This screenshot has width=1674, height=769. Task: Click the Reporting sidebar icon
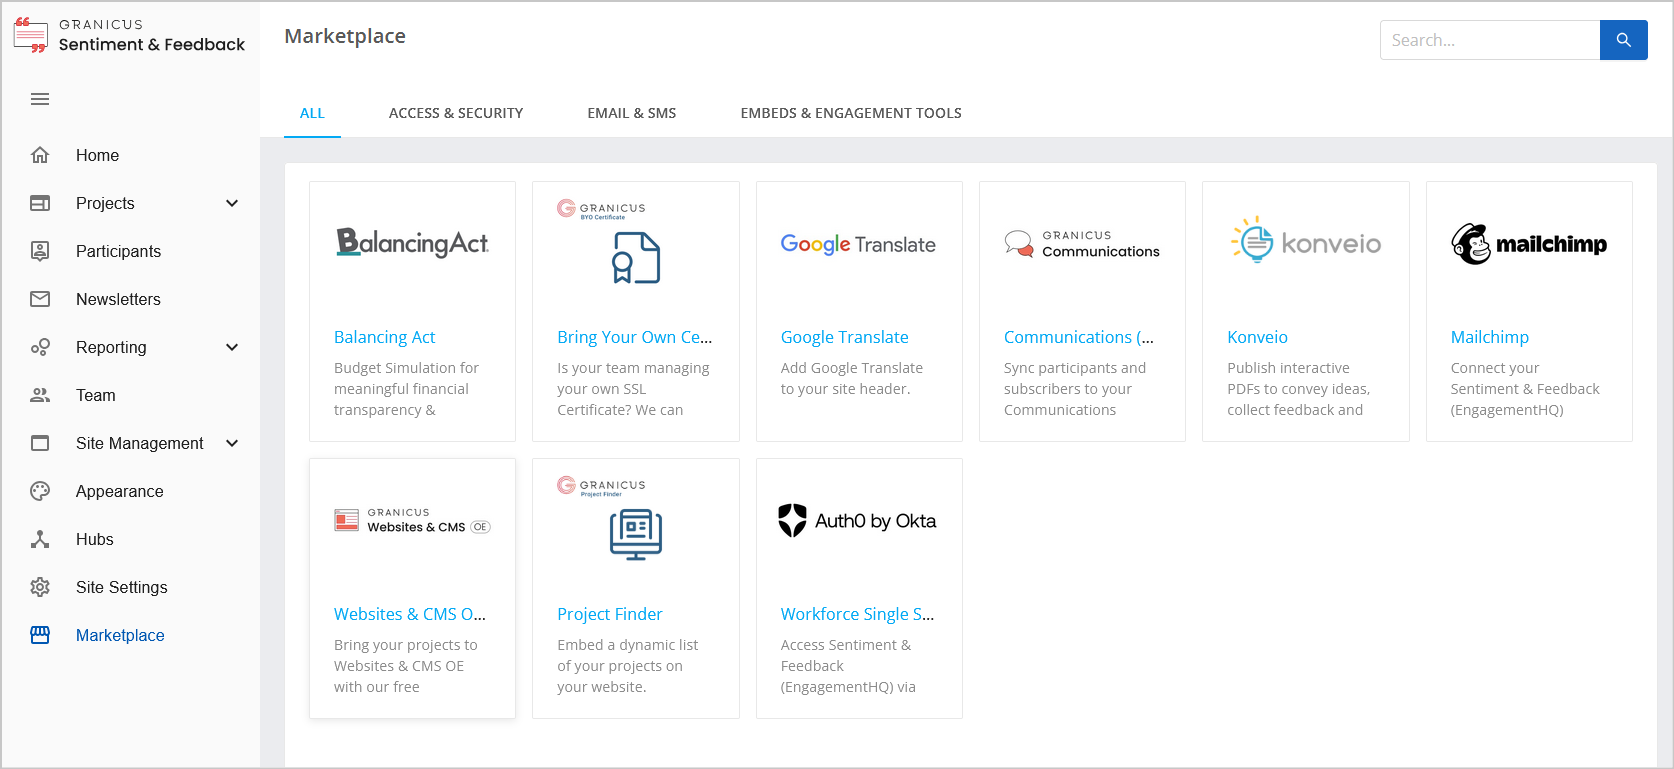(40, 347)
